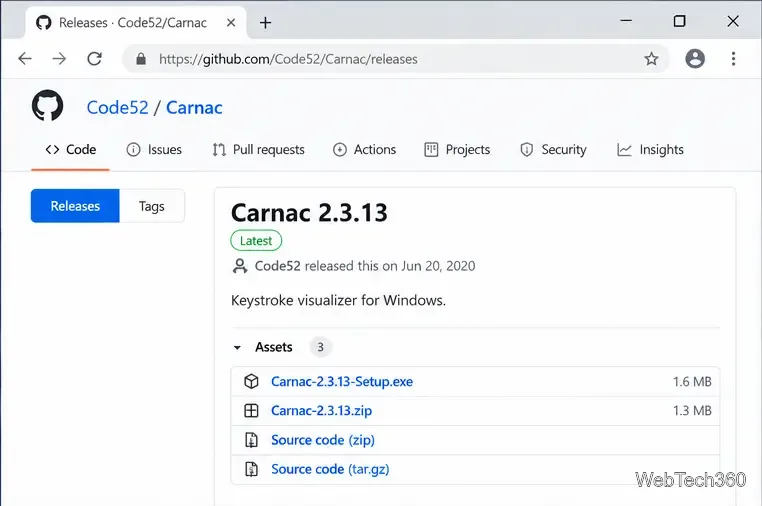
Task: Click the file icon beside Source code (zip)
Action: pyautogui.click(x=251, y=440)
